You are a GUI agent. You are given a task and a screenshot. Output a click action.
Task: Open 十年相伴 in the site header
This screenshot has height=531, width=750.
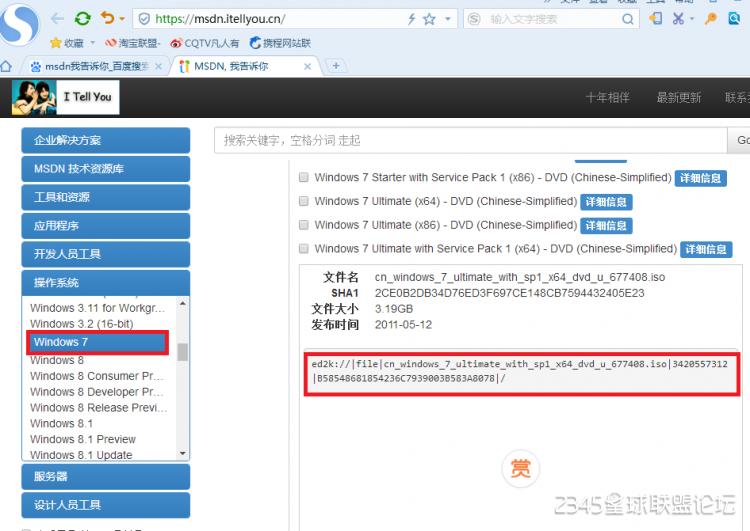[x=607, y=98]
